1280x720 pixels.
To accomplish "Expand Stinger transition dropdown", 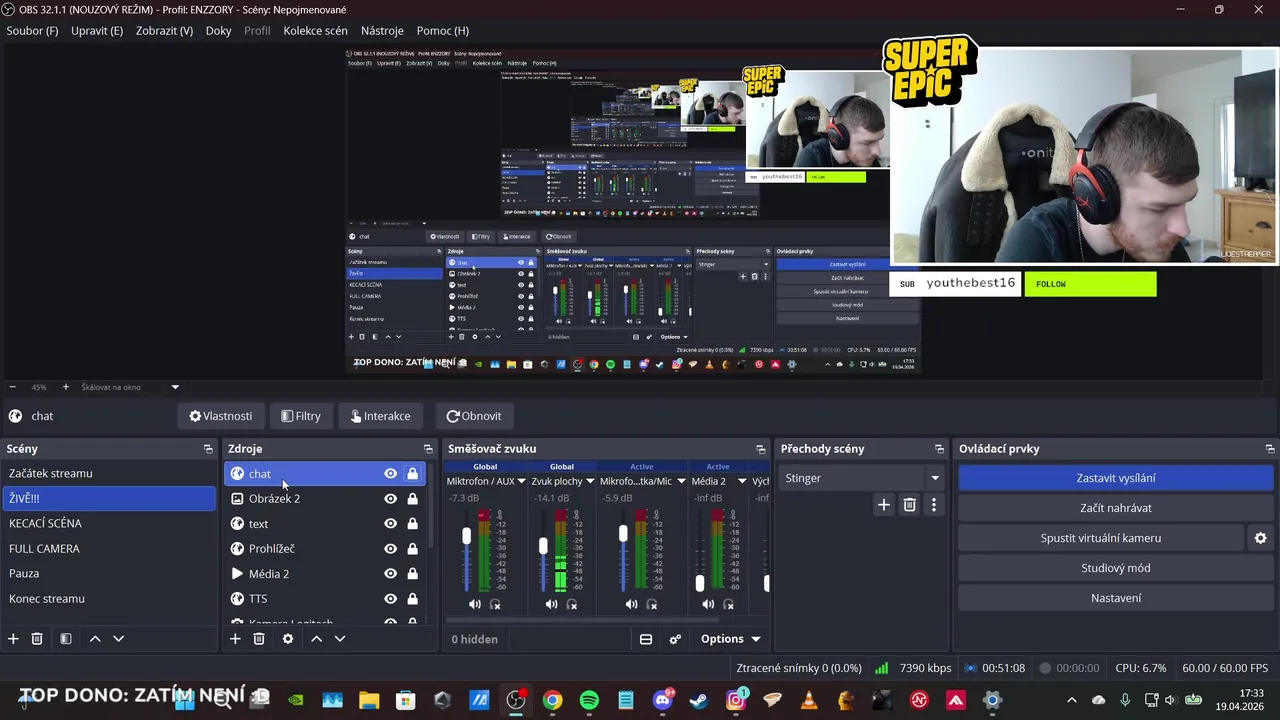I will pos(935,478).
